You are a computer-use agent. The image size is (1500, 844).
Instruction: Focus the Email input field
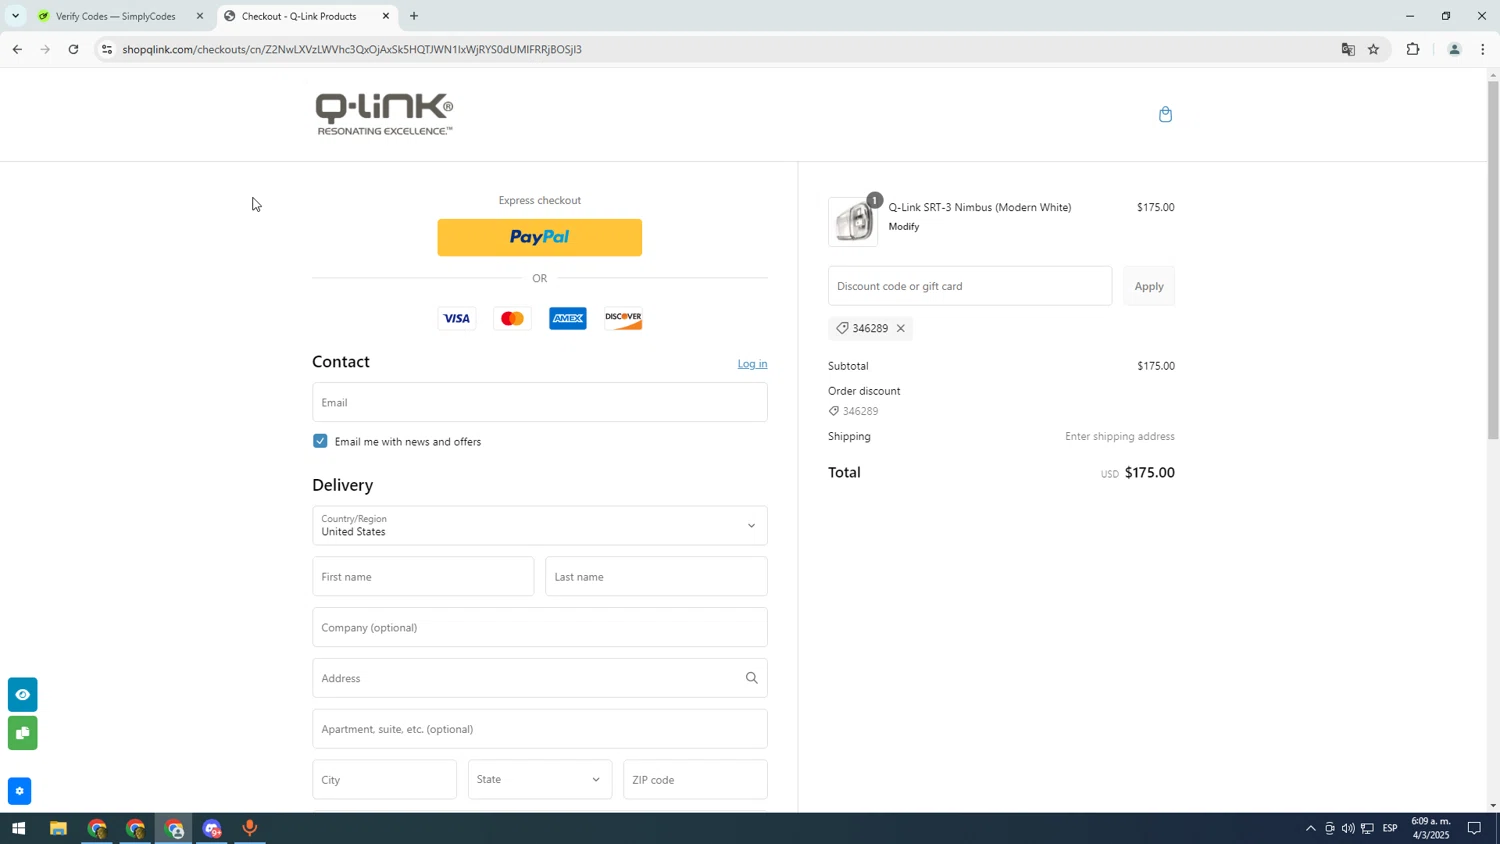(540, 402)
